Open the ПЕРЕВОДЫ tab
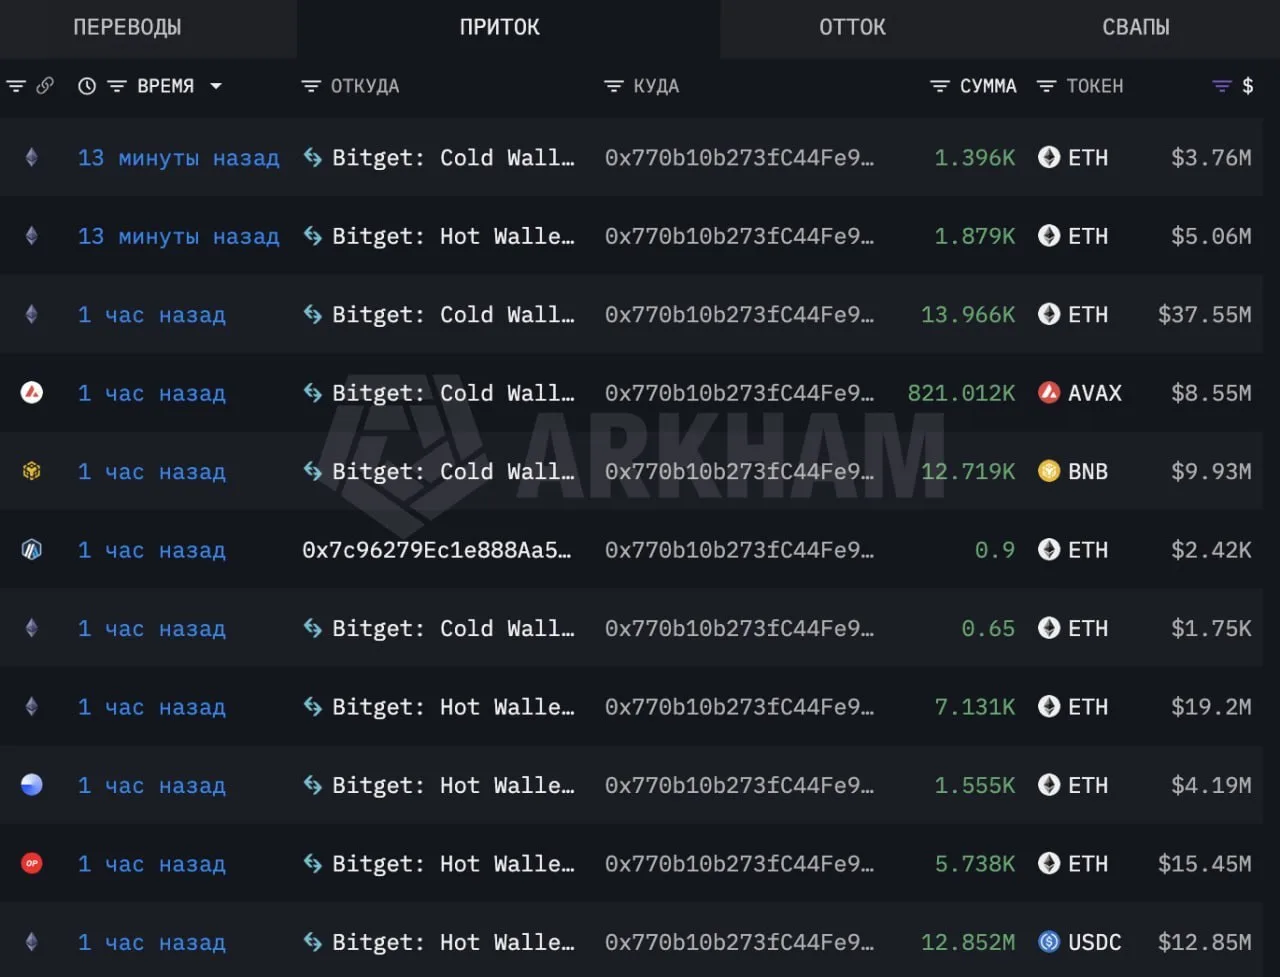 128,27
